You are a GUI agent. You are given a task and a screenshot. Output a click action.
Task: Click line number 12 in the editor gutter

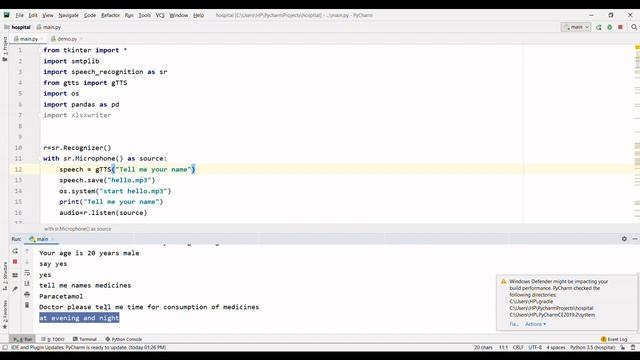pyautogui.click(x=18, y=169)
